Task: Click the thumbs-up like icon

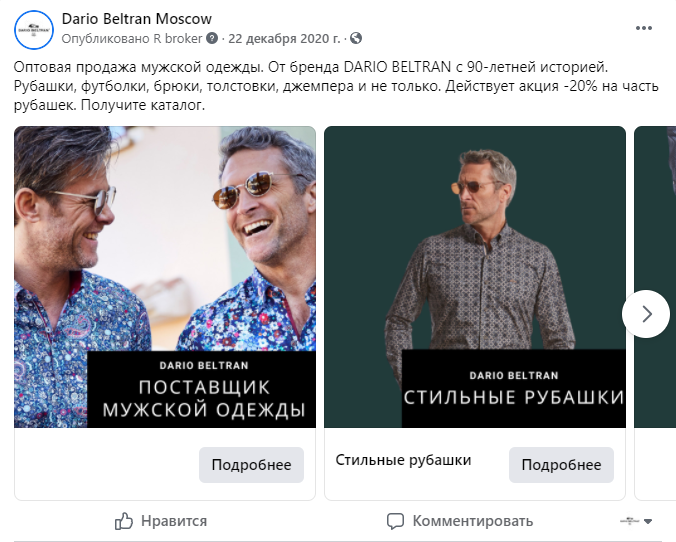Action: [x=124, y=520]
